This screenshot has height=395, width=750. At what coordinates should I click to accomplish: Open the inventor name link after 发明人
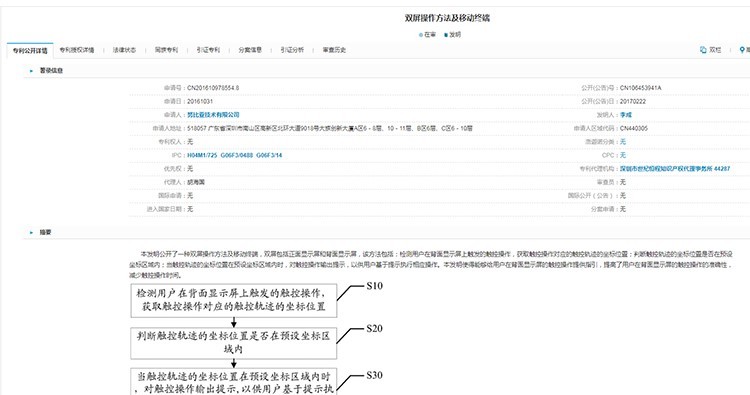[x=626, y=115]
